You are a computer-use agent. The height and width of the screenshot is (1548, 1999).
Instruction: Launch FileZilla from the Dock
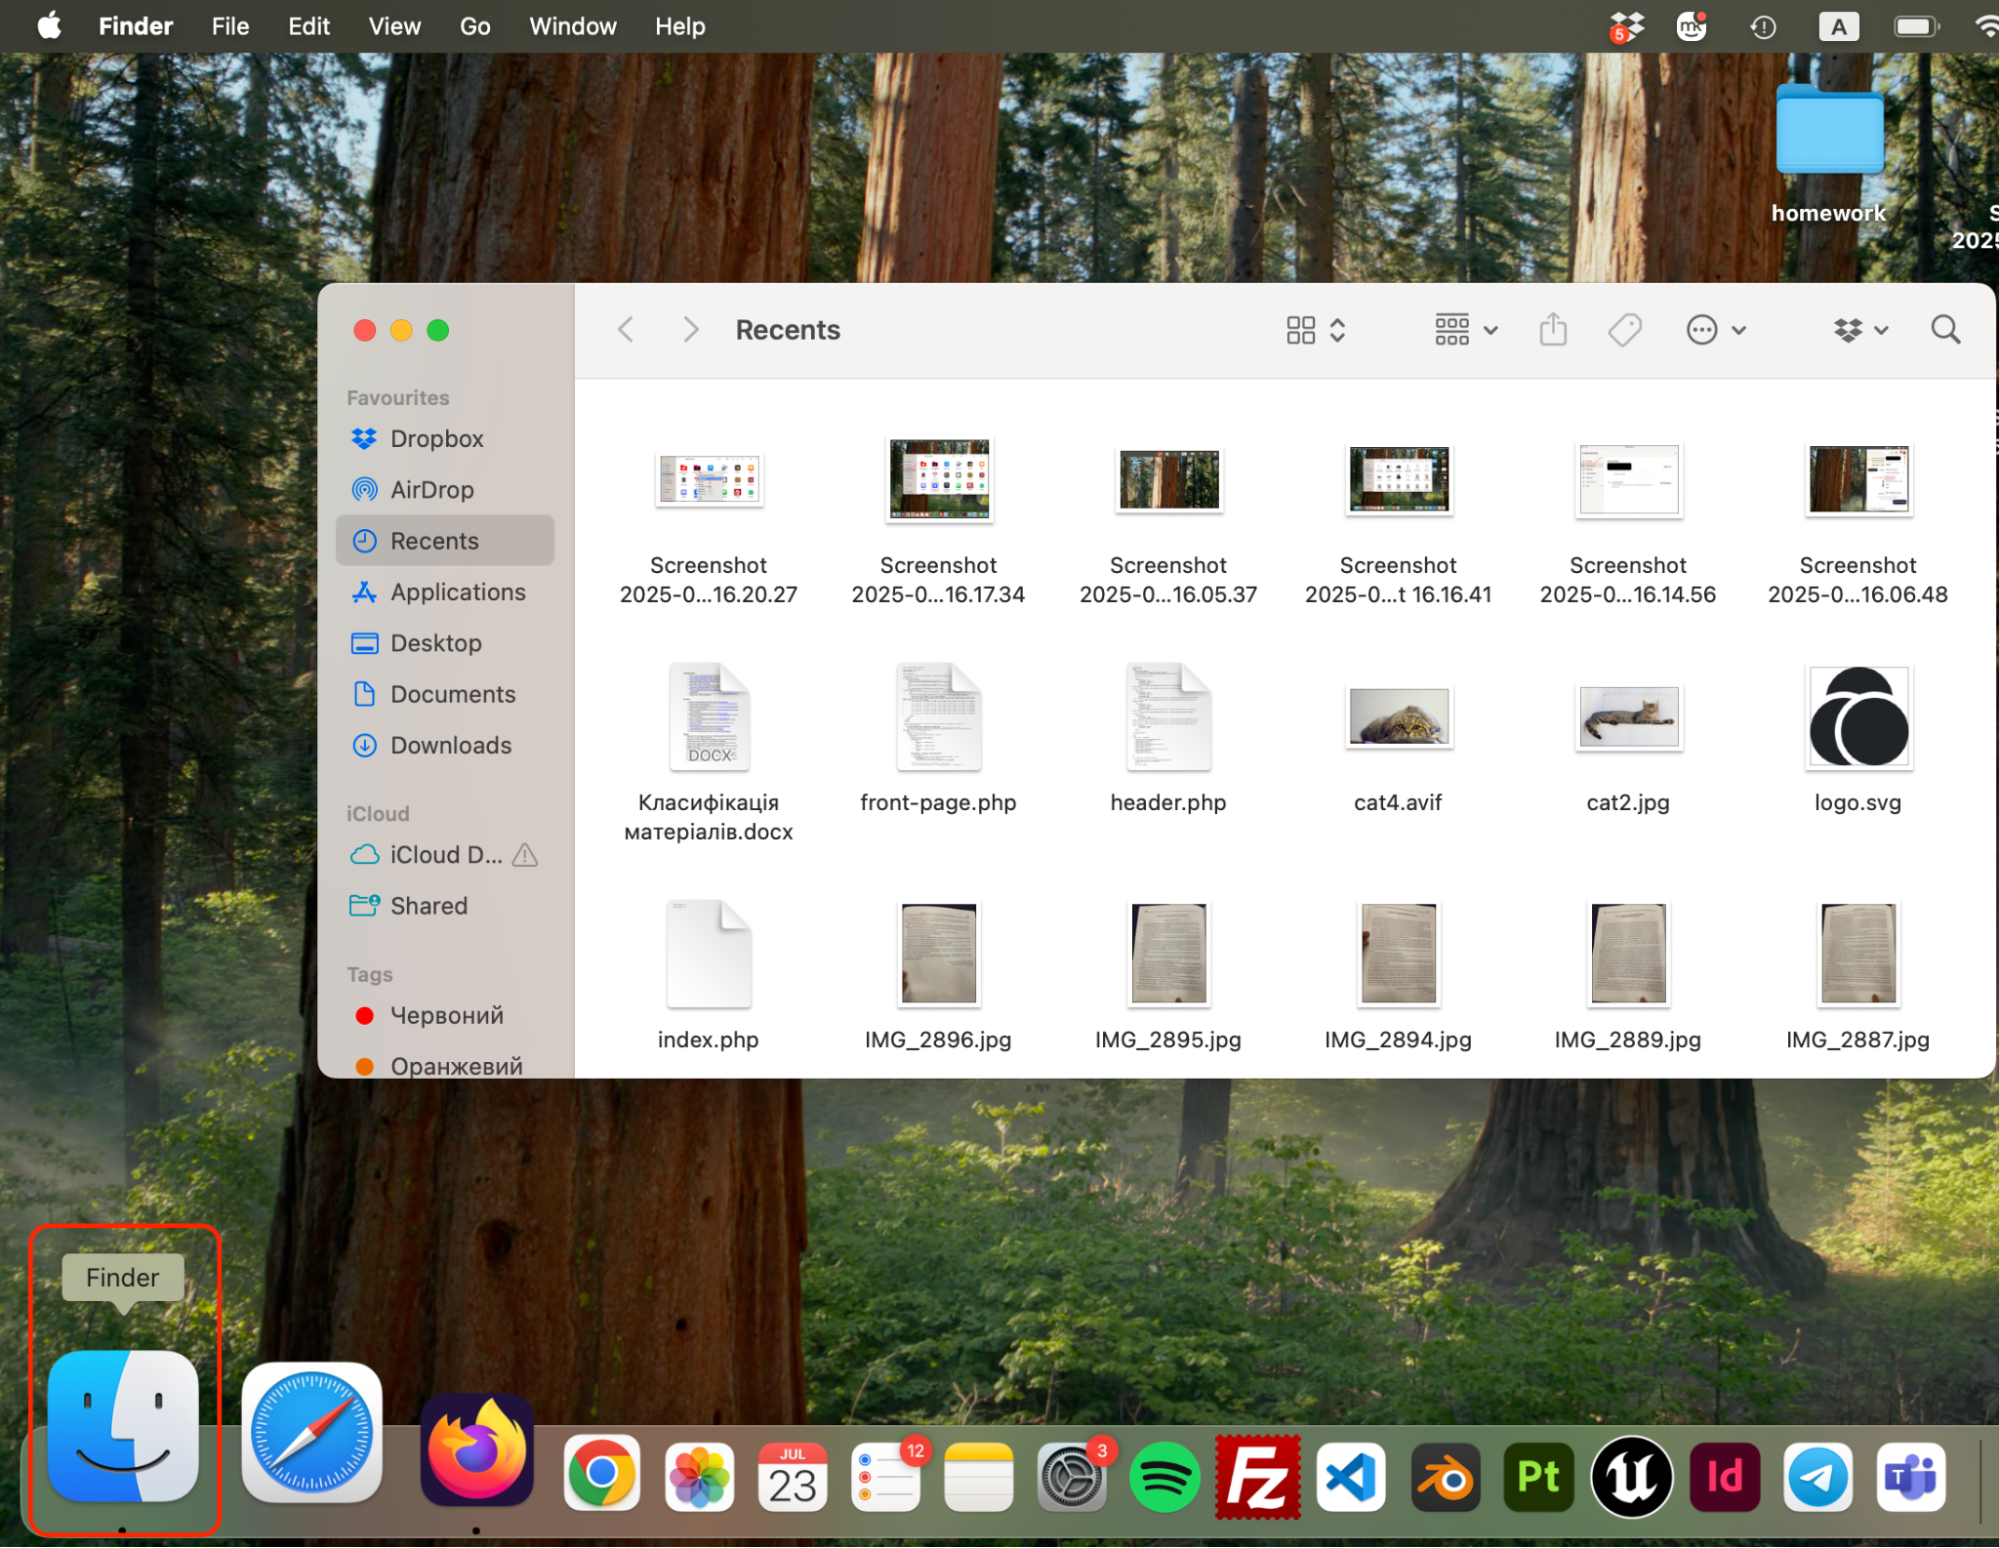(x=1257, y=1476)
